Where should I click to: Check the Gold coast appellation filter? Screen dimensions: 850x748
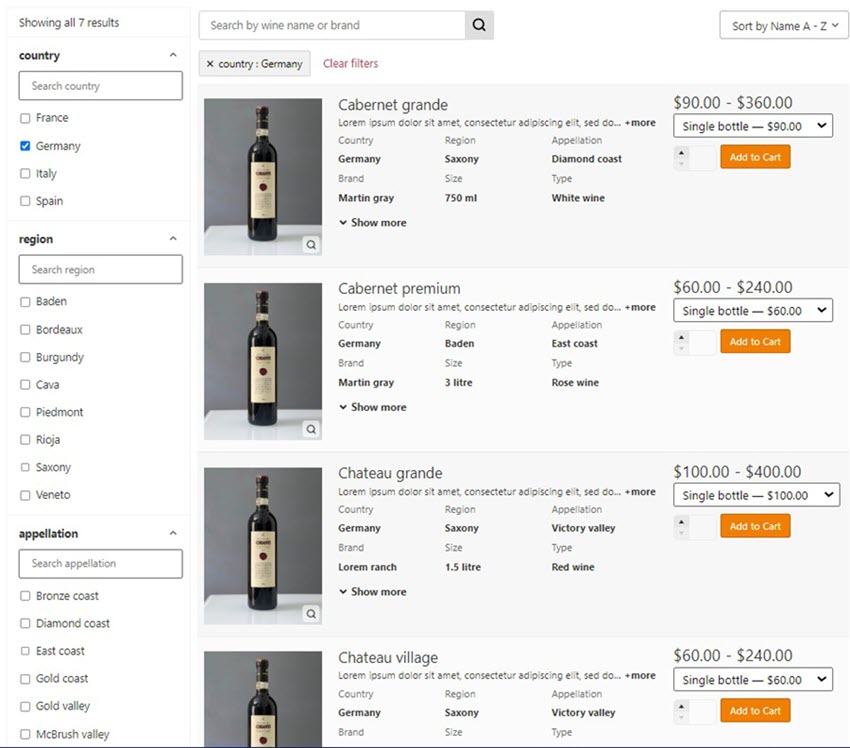click(x=25, y=679)
